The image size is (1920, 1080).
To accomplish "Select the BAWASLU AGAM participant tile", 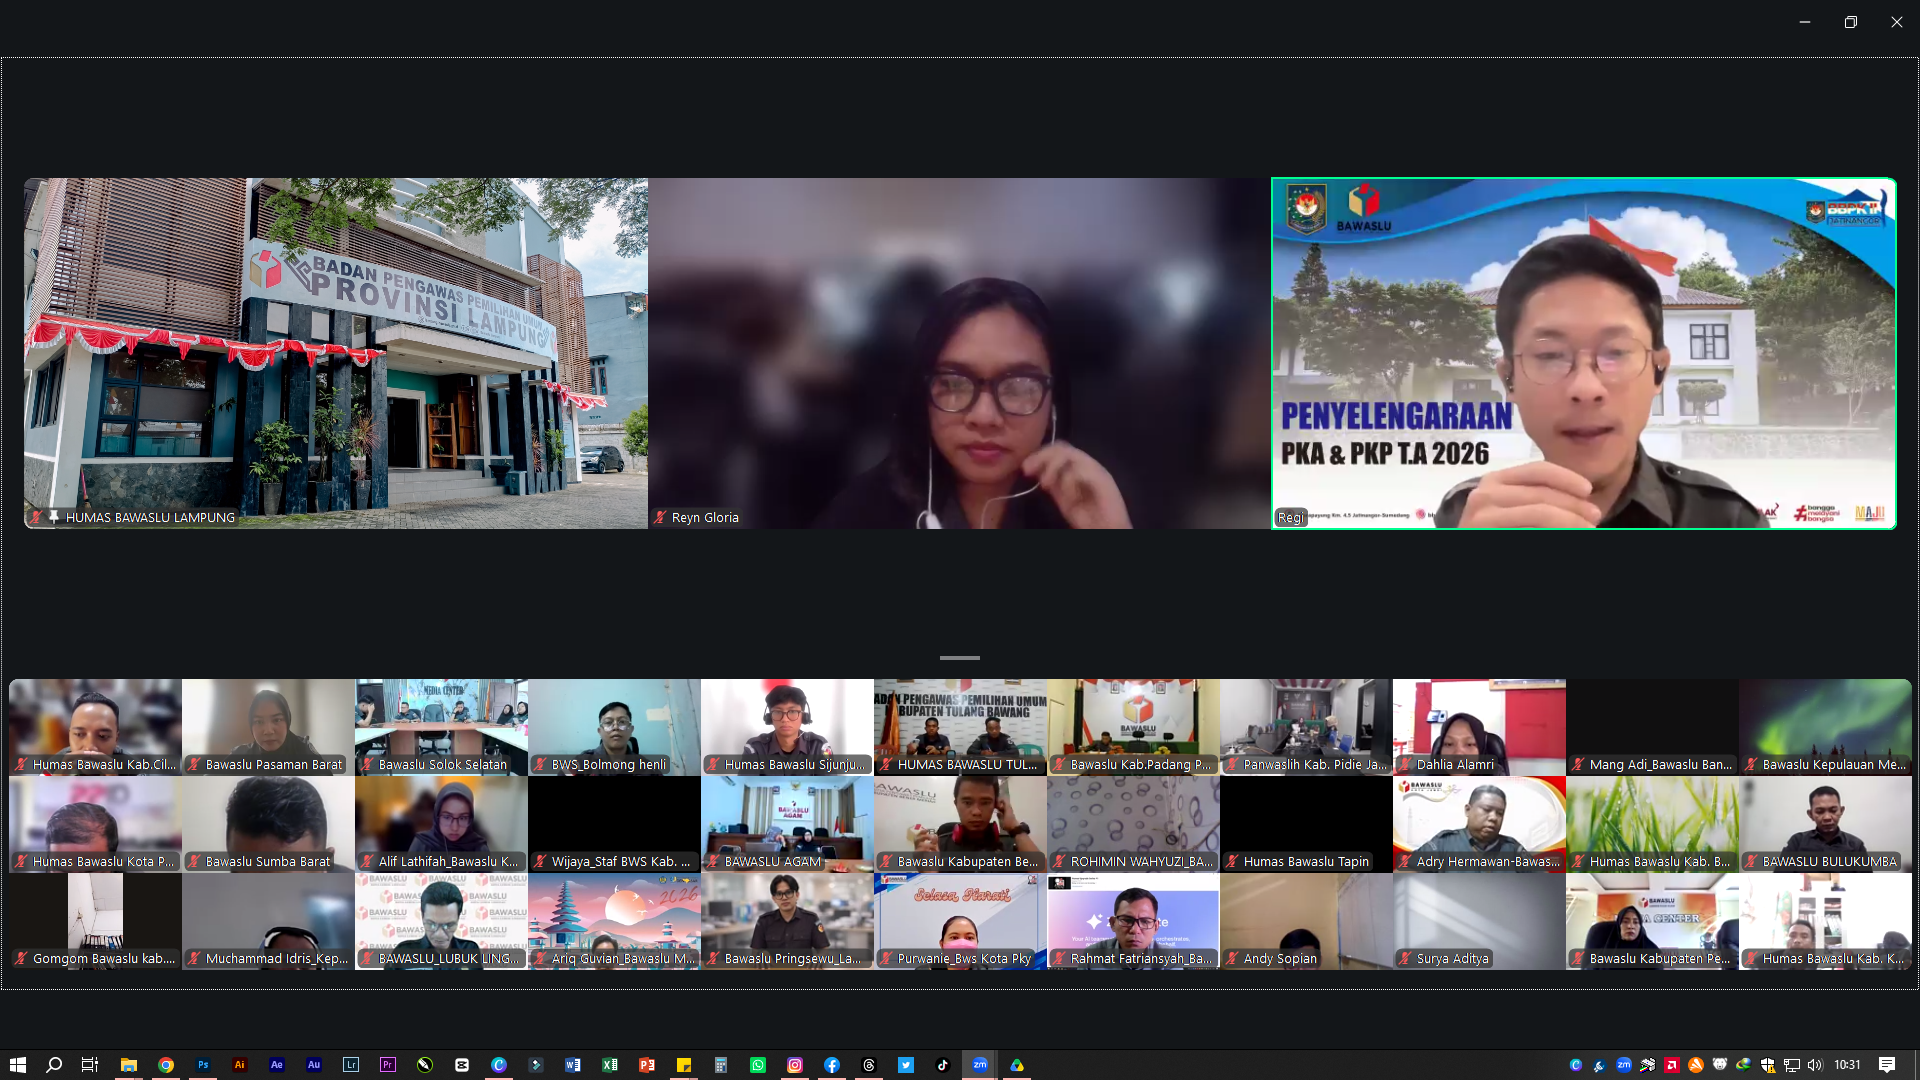I will (787, 824).
